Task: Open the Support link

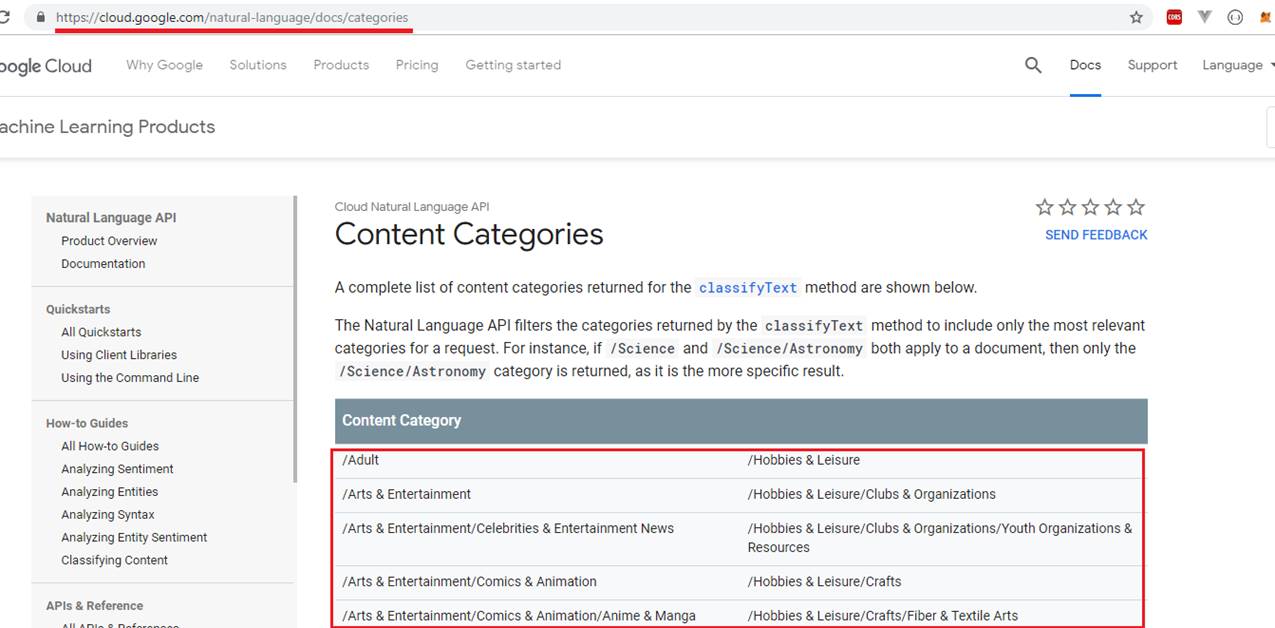Action: [1152, 65]
